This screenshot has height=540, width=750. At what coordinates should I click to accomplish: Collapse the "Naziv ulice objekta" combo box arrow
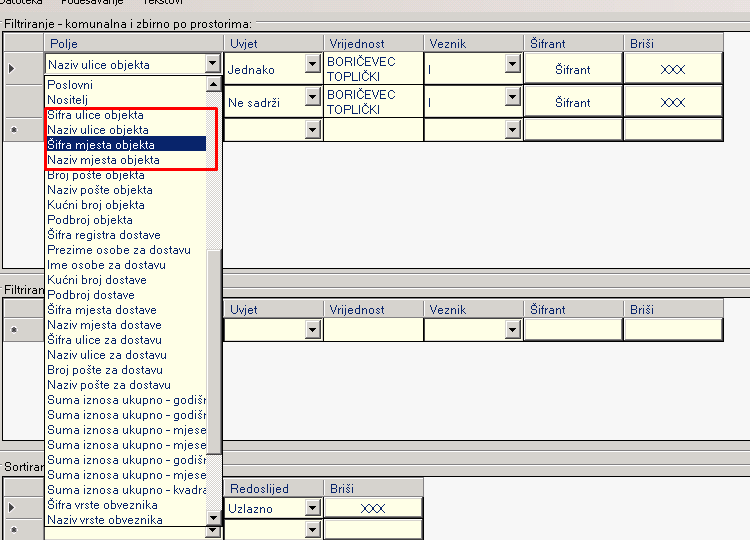click(212, 65)
